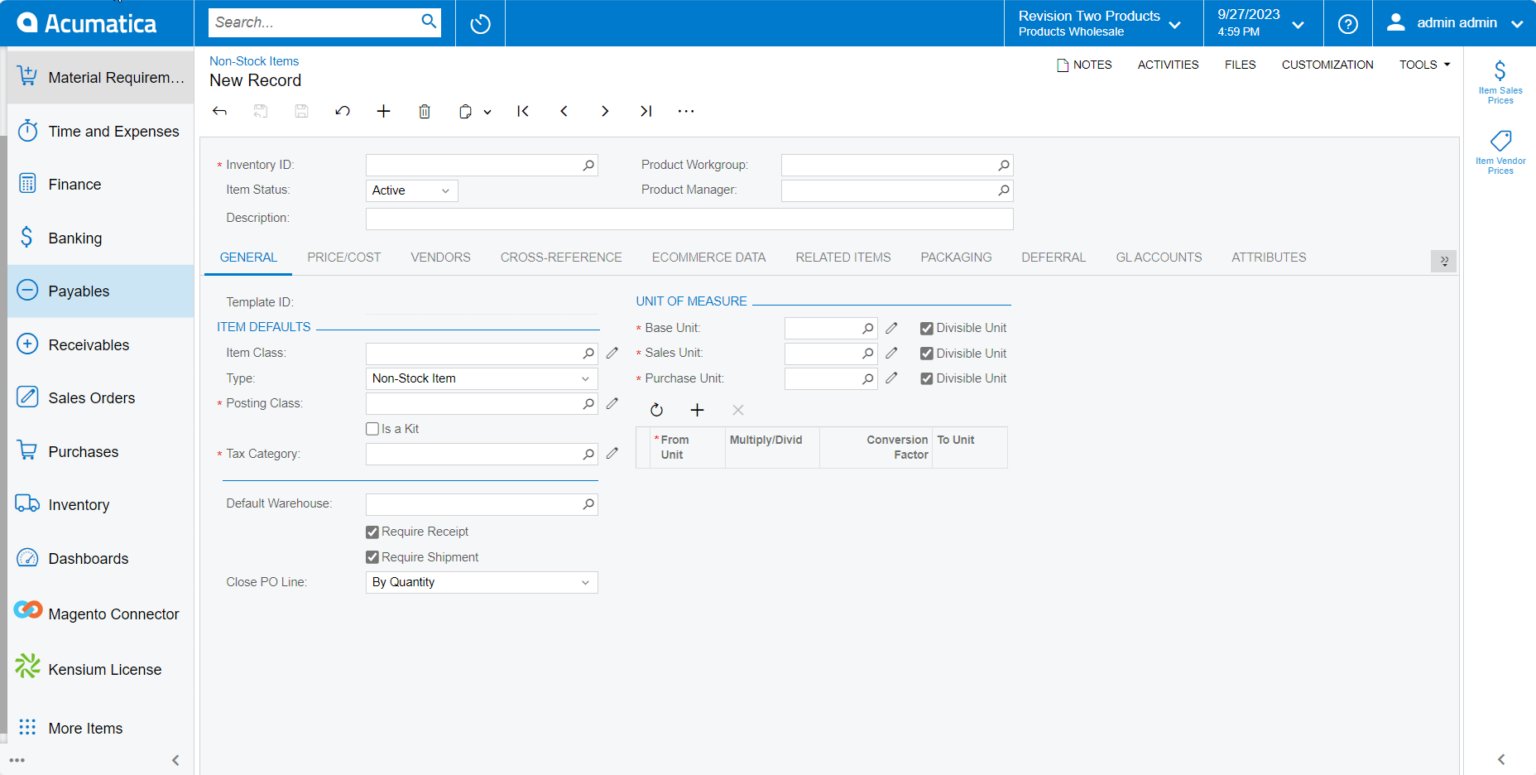The width and height of the screenshot is (1536, 775).
Task: Open the Item Vendor Prices side panel
Action: tap(1499, 150)
